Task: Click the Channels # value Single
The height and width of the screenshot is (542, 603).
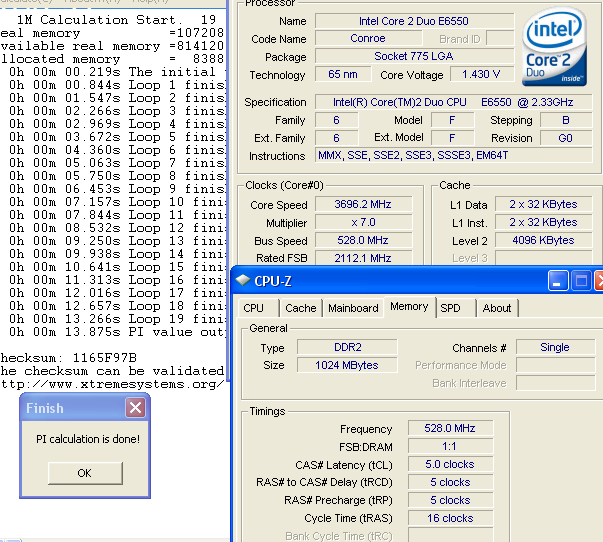Action: tap(555, 347)
